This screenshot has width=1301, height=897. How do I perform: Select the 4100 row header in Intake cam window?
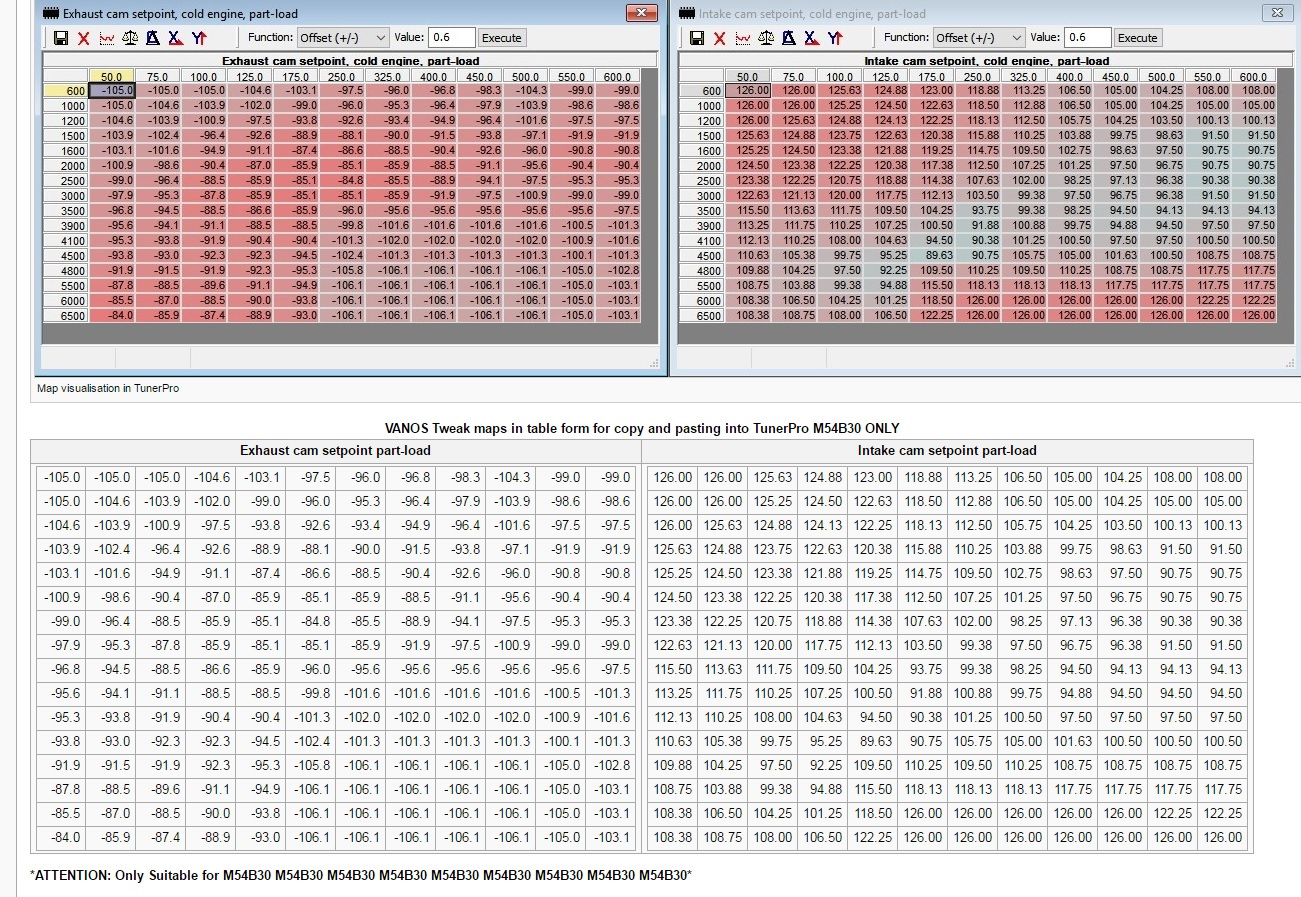pos(702,241)
